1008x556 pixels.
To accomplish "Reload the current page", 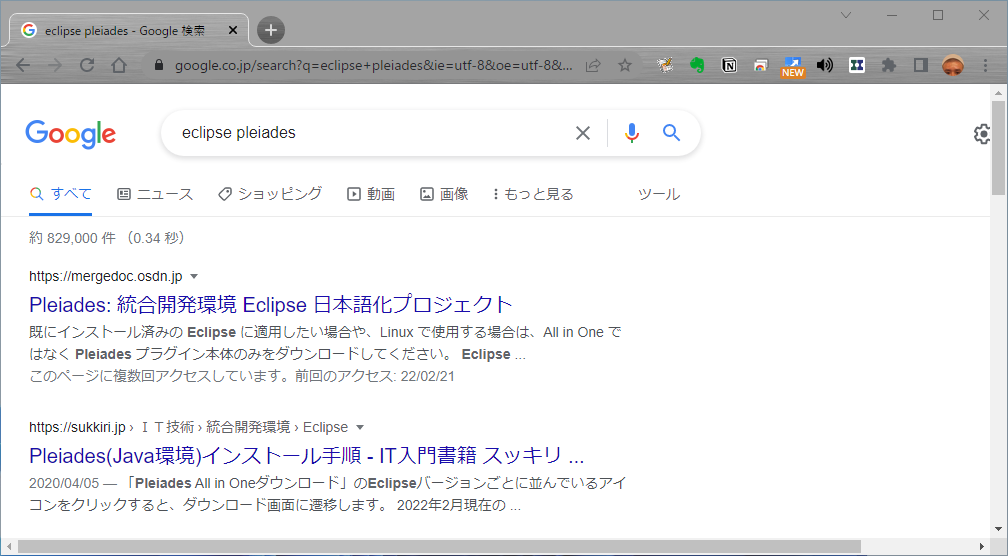I will [x=87, y=65].
